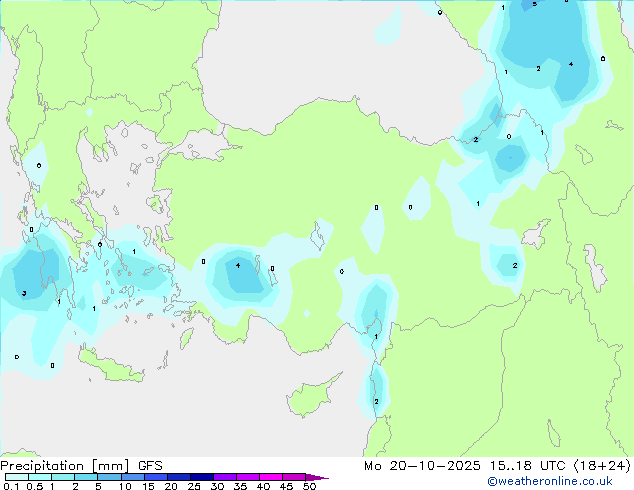Select the legend scale label 30
Image resolution: width=634 pixels, height=490 pixels.
point(217,486)
